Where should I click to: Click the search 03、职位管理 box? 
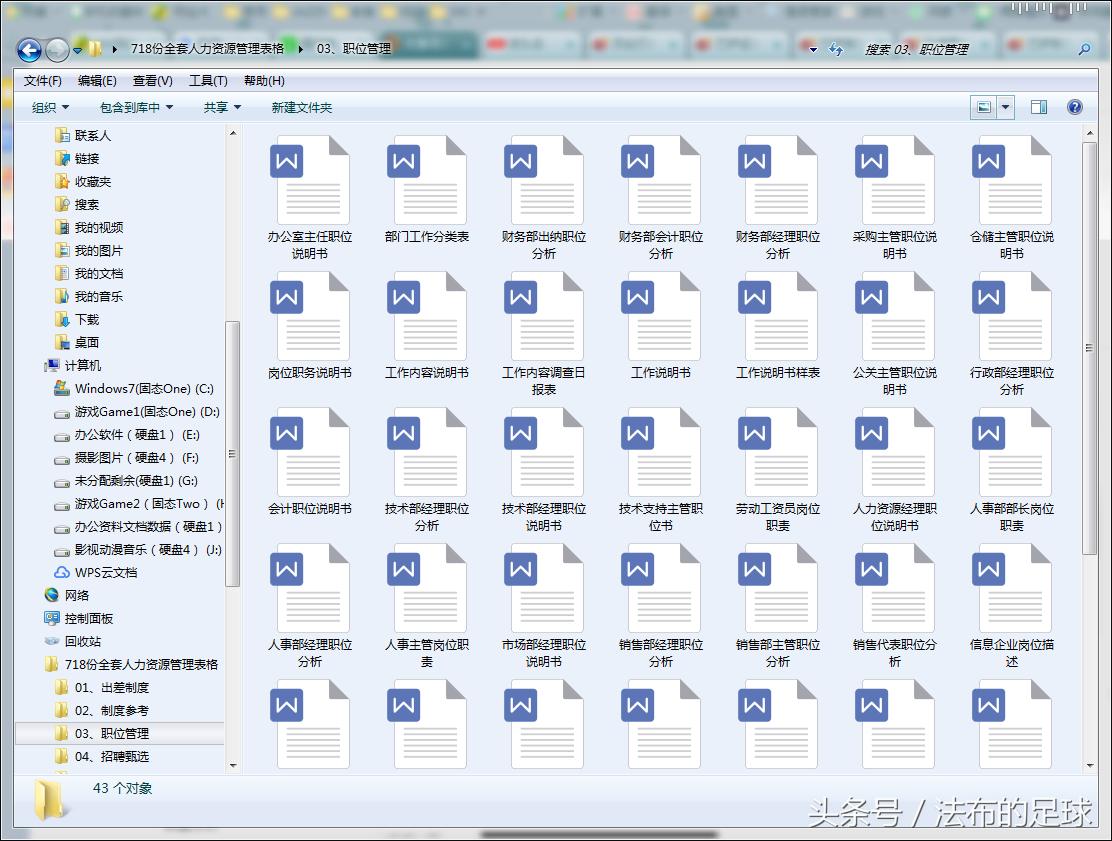pyautogui.click(x=960, y=49)
